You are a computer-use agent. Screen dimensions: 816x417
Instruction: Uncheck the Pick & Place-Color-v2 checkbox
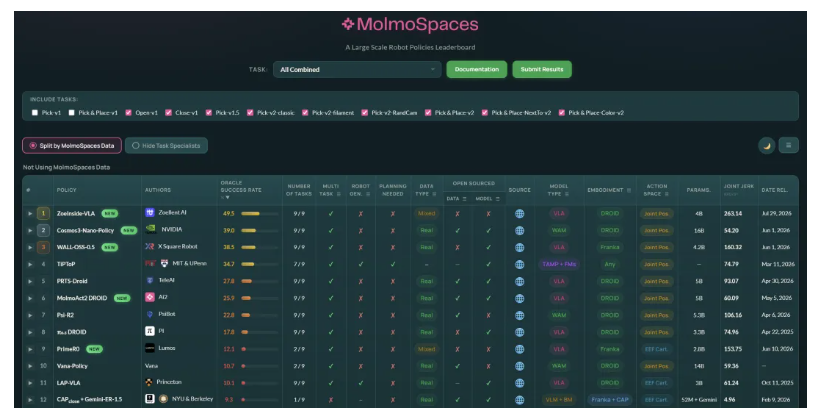[x=562, y=112]
